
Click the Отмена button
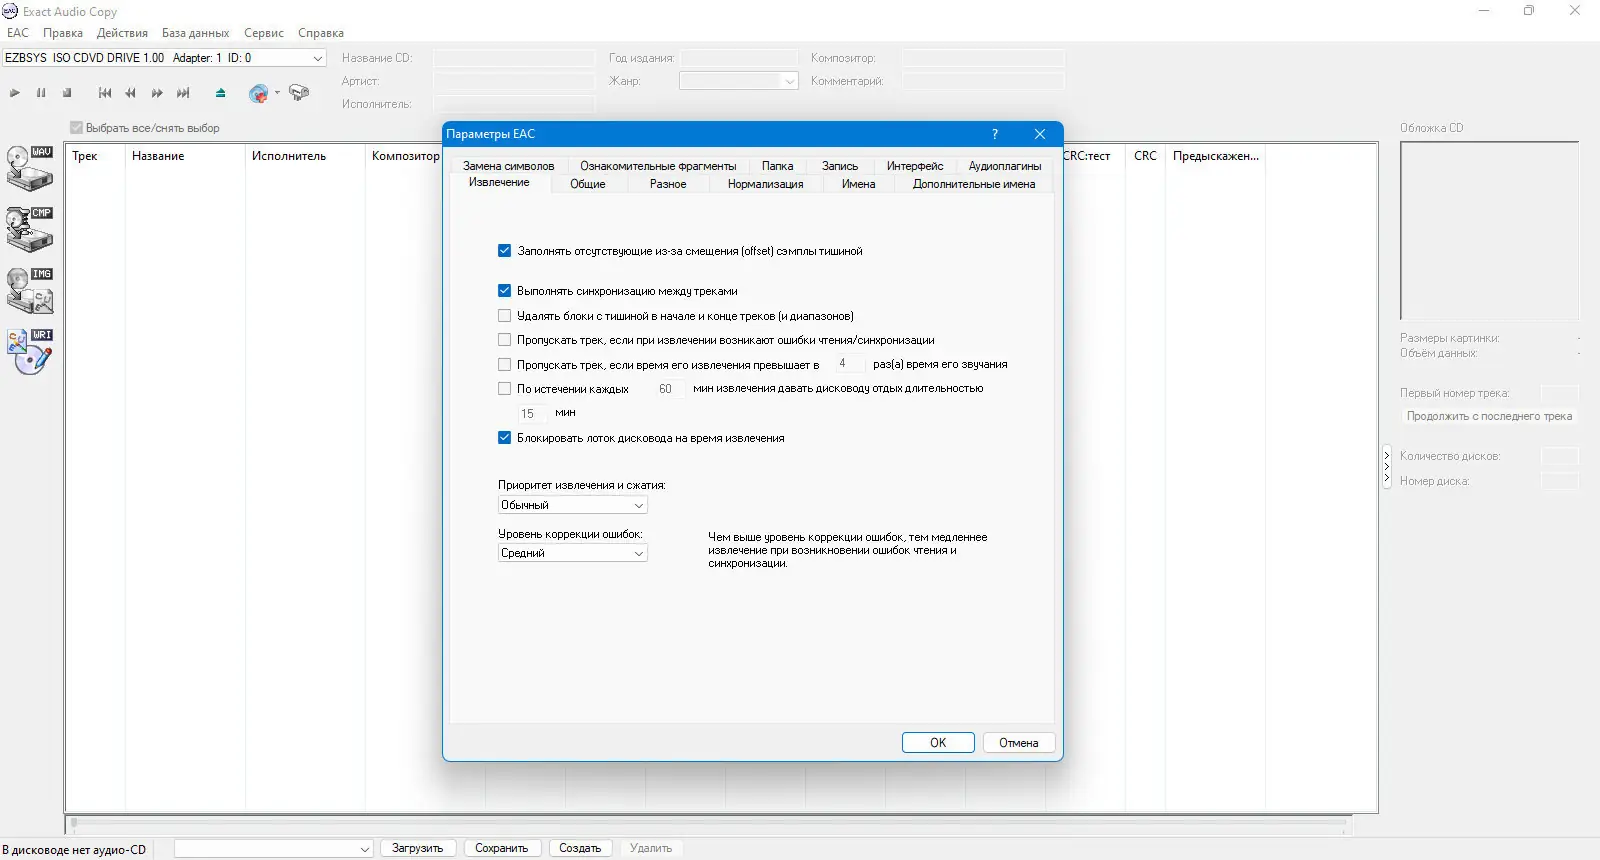(1019, 743)
